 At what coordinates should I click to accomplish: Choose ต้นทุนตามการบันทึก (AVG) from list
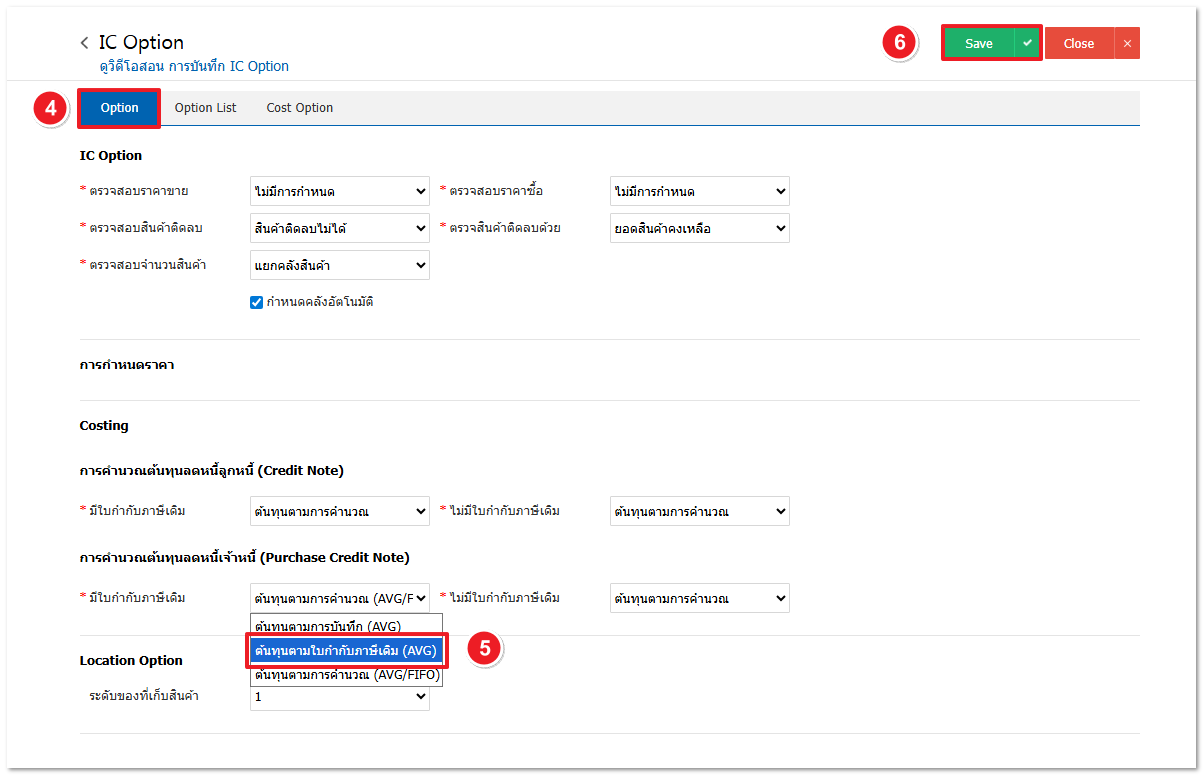(328, 626)
